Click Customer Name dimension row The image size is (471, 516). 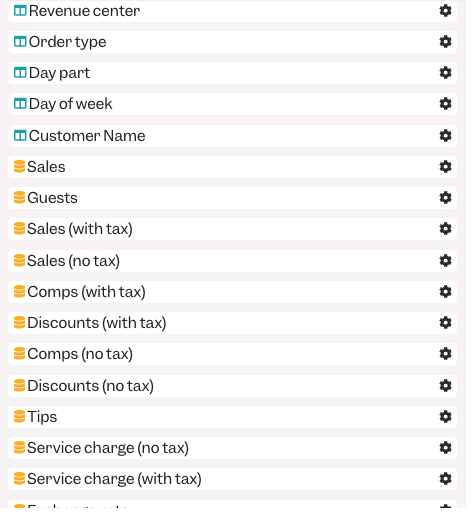point(232,136)
